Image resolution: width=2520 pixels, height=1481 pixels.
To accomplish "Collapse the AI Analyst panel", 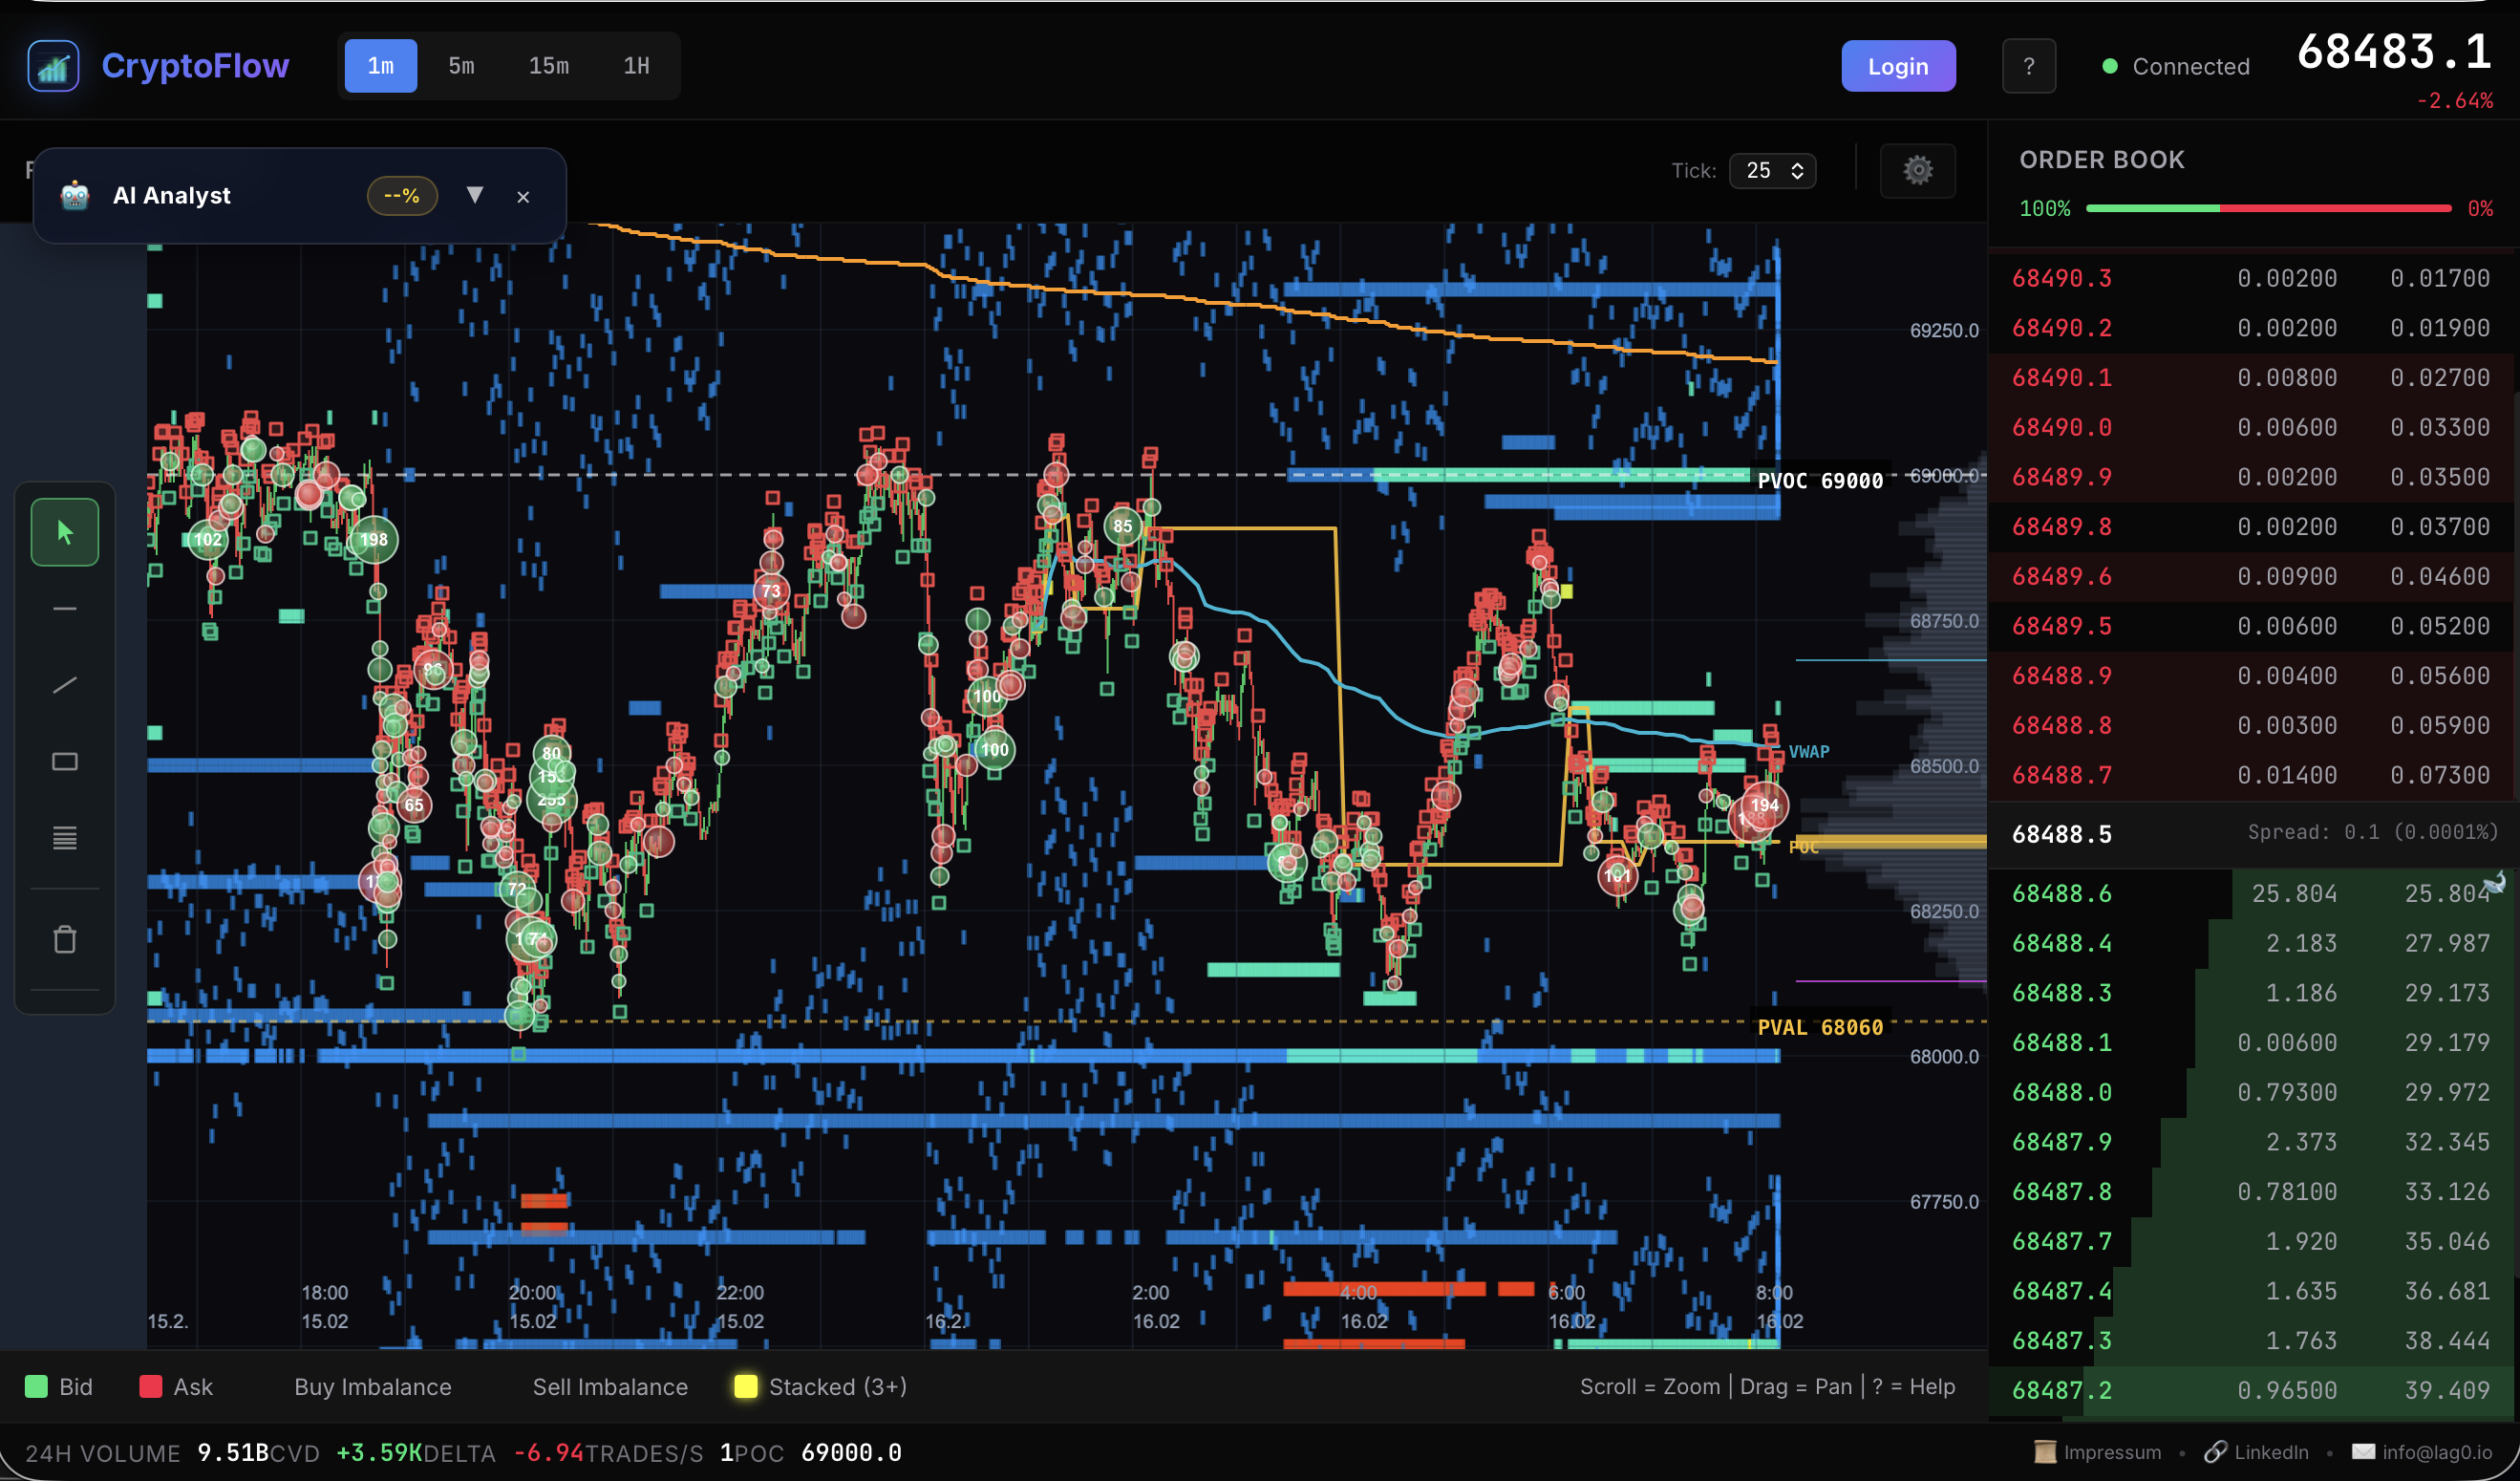I will 523,196.
